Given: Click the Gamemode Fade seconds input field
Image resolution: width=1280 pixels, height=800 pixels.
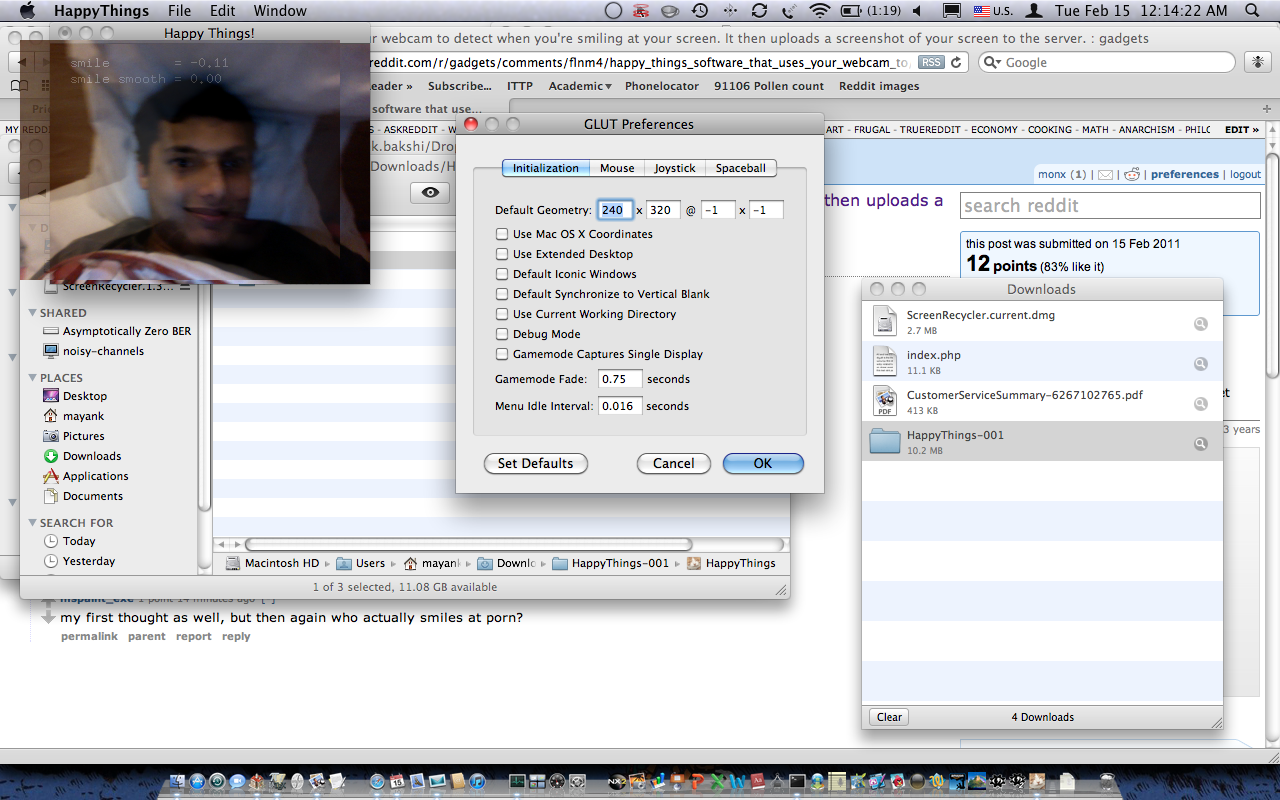Looking at the screenshot, I should coord(620,379).
